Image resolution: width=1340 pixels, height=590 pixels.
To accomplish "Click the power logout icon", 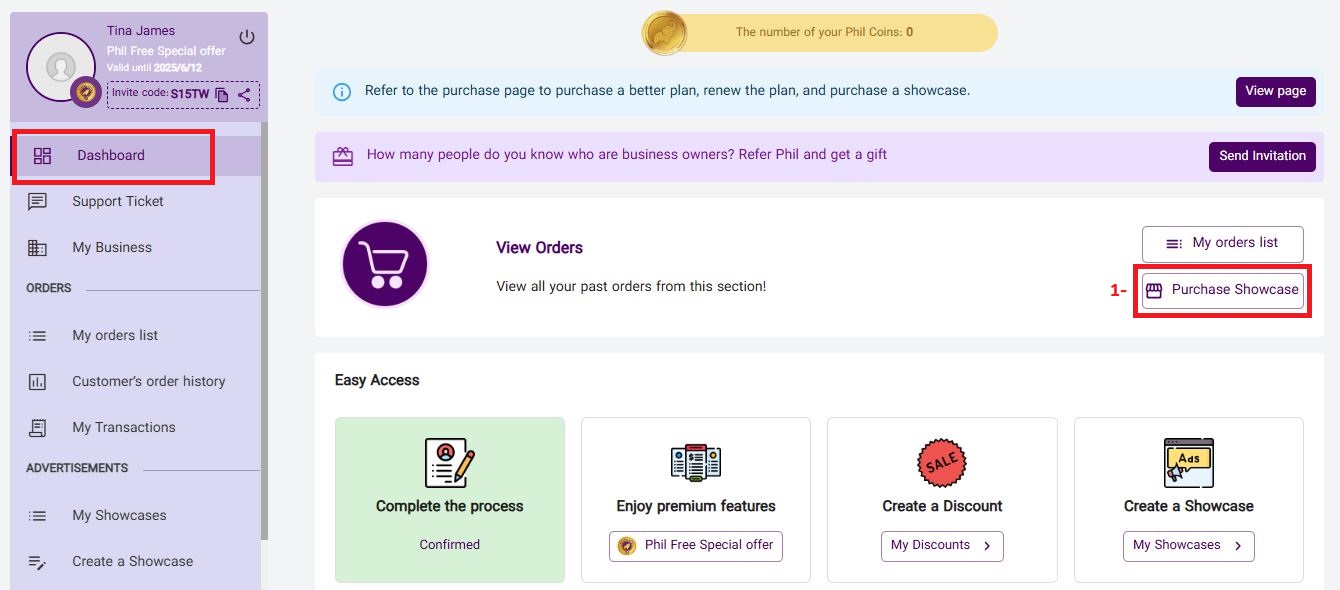I will coord(247,37).
